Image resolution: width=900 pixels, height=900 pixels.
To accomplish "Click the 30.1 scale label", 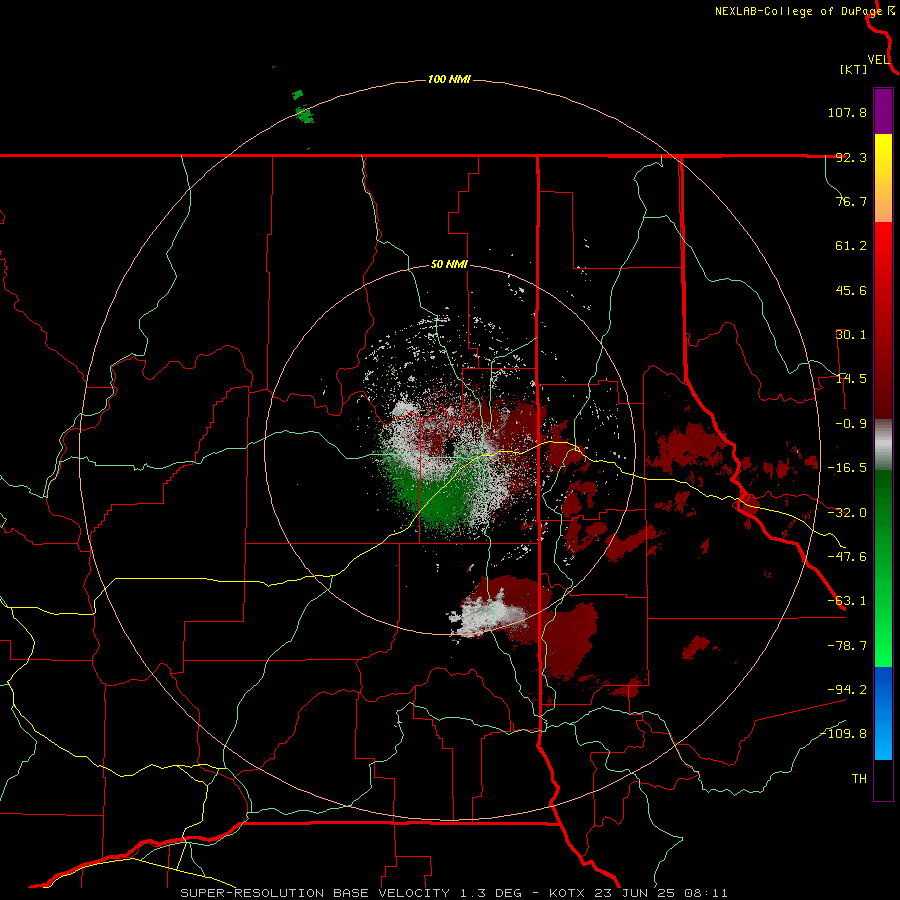I will [851, 335].
